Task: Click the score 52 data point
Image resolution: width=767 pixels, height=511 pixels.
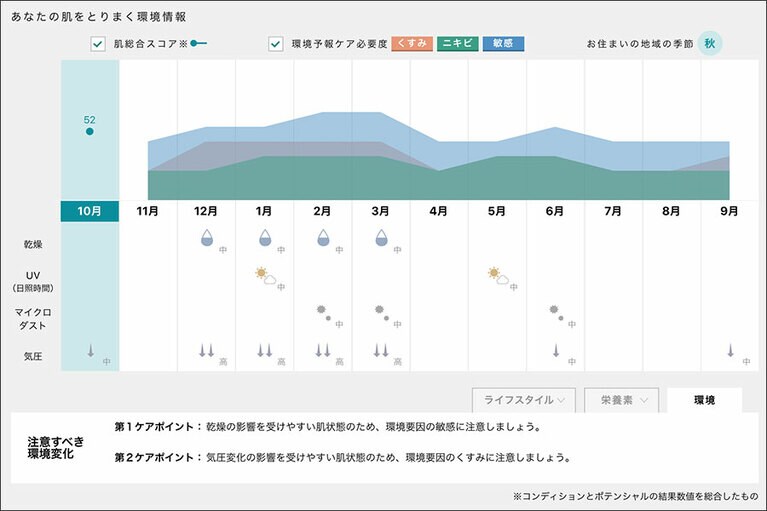Action: click(x=90, y=131)
